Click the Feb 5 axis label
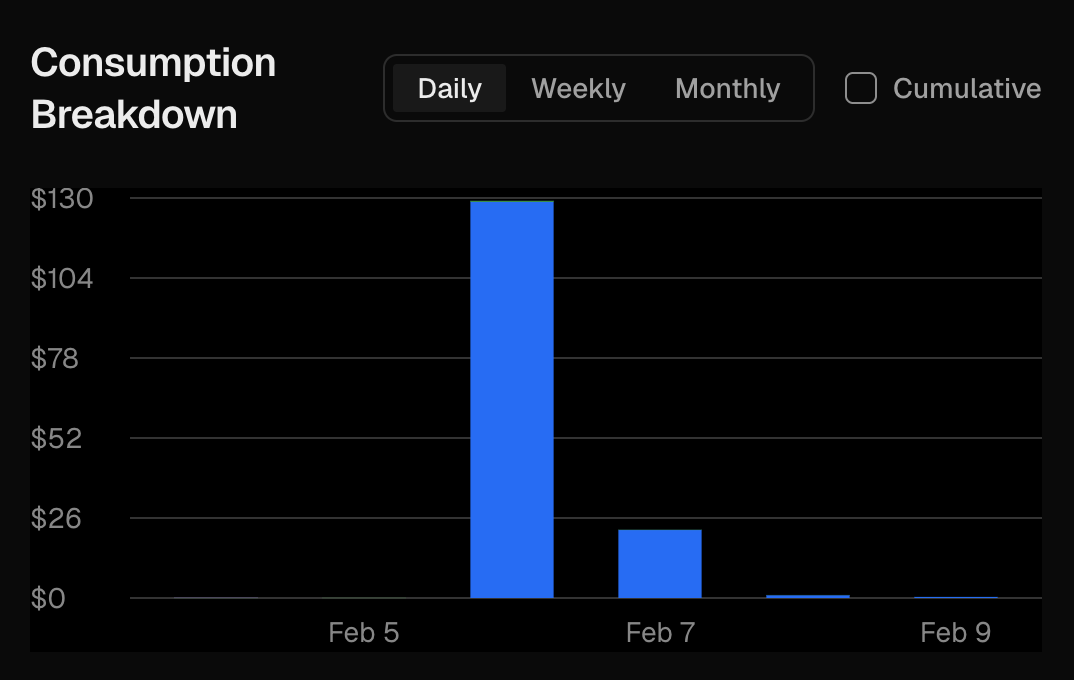The image size is (1074, 680). pos(364,632)
